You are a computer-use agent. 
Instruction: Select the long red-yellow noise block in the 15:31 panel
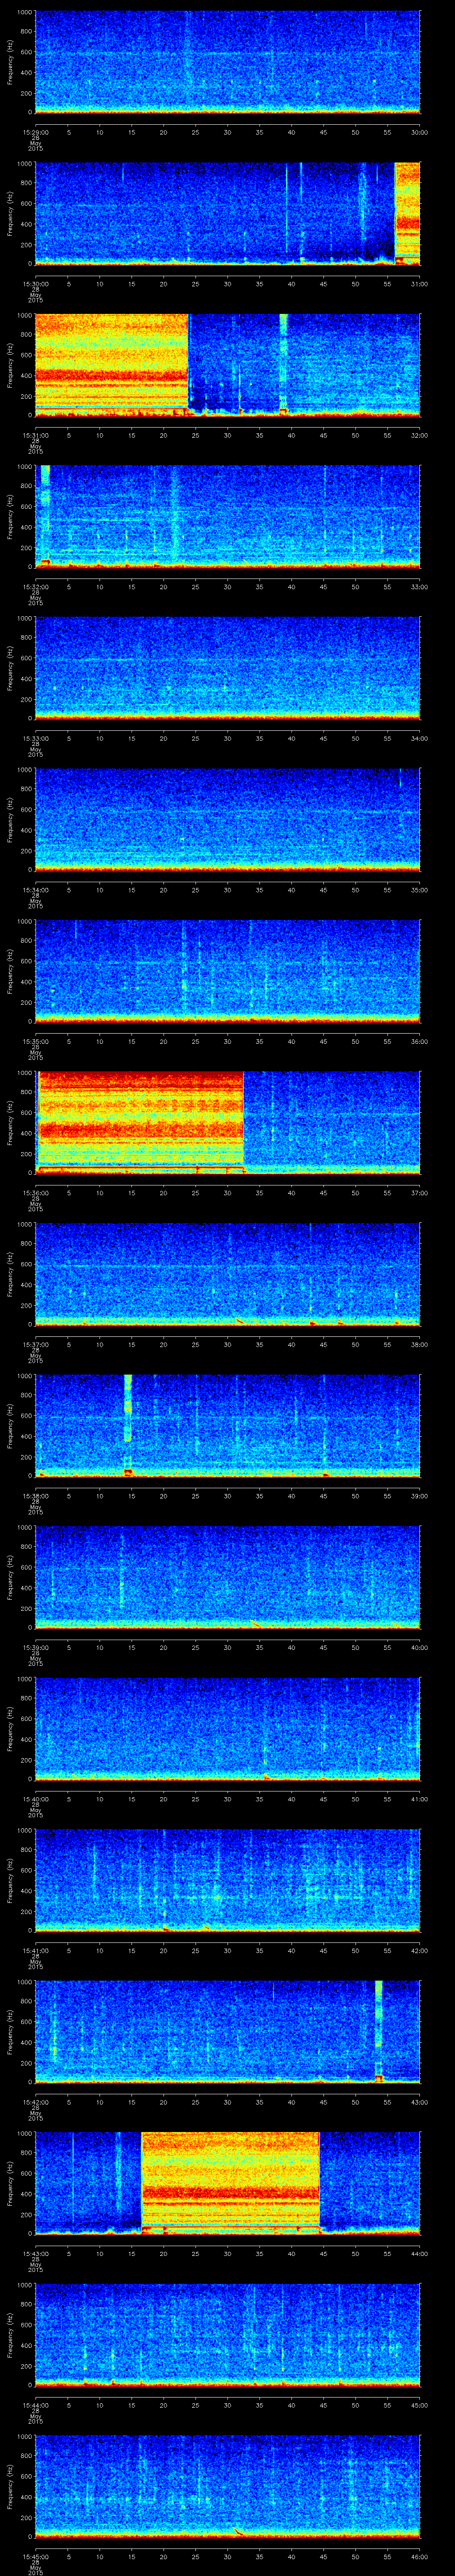(x=111, y=365)
